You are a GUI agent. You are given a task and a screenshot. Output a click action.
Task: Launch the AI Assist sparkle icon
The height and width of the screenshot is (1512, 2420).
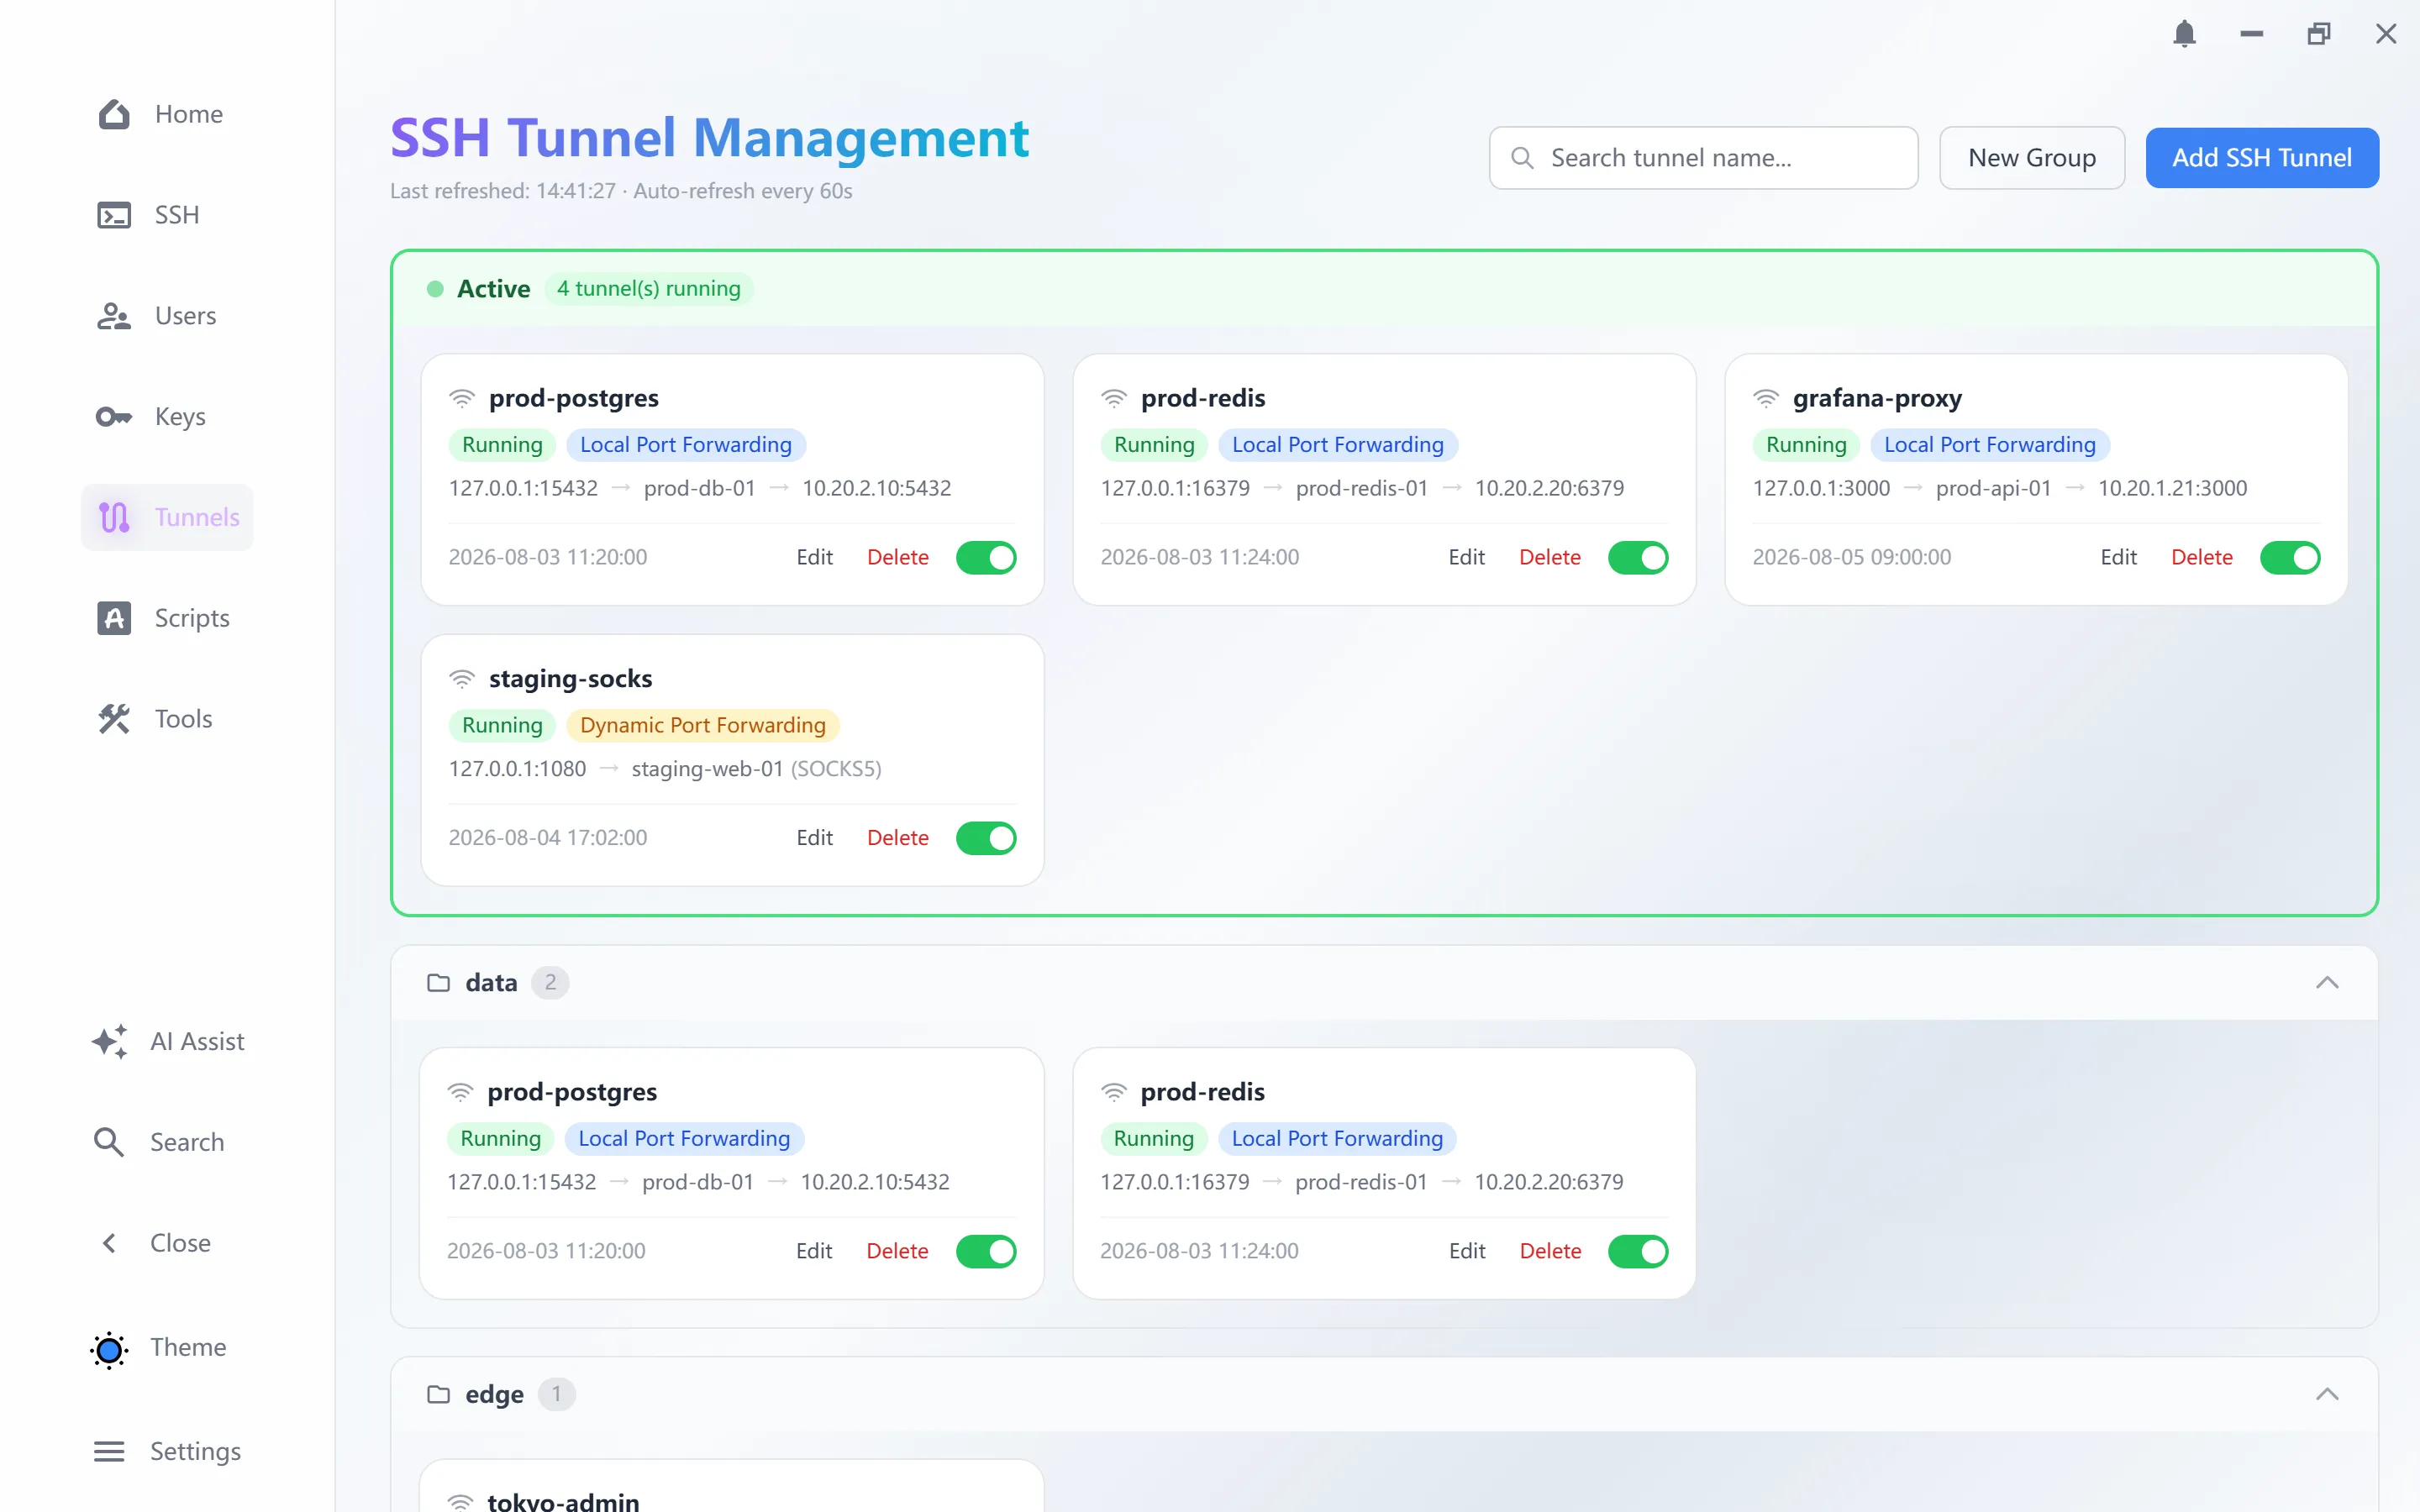point(110,1041)
